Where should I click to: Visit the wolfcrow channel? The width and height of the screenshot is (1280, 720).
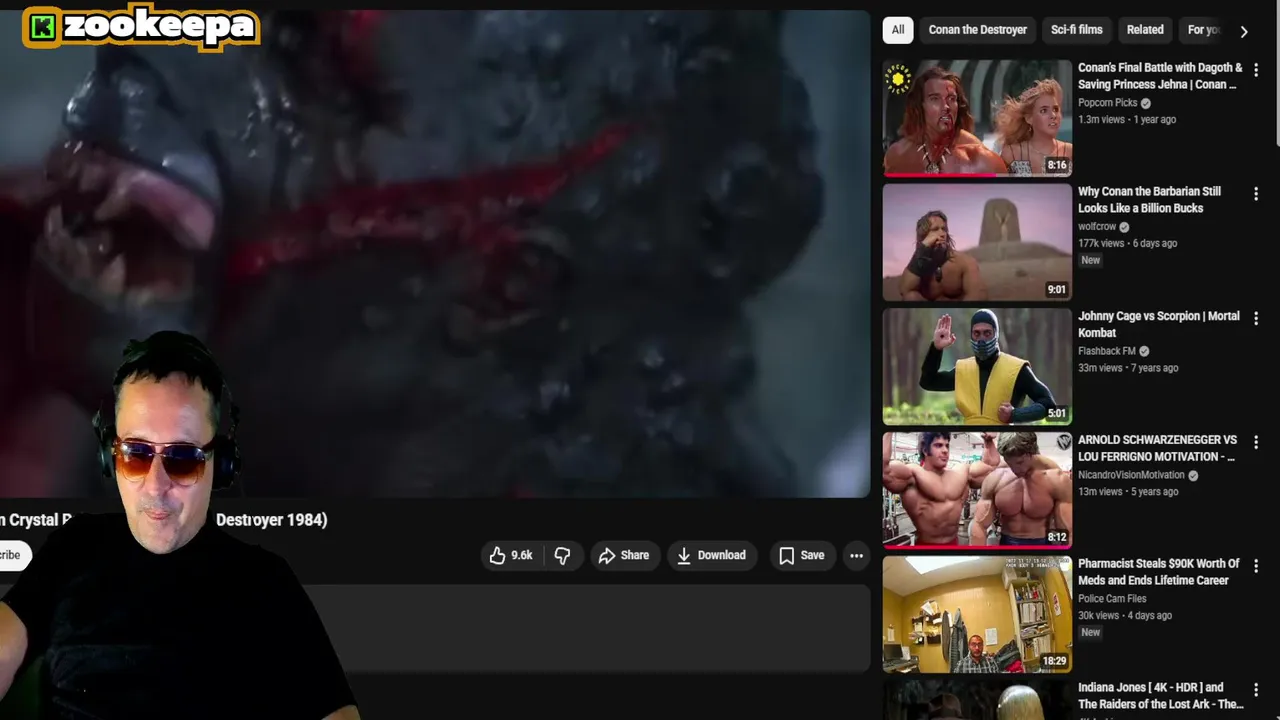[x=1096, y=227]
